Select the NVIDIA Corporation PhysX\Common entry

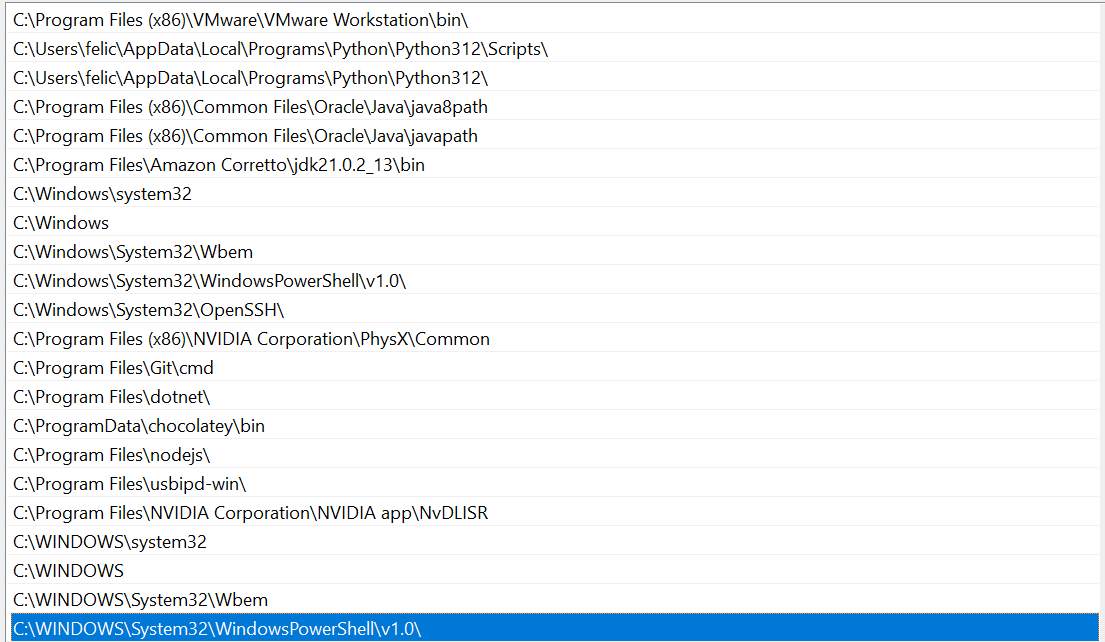(555, 338)
